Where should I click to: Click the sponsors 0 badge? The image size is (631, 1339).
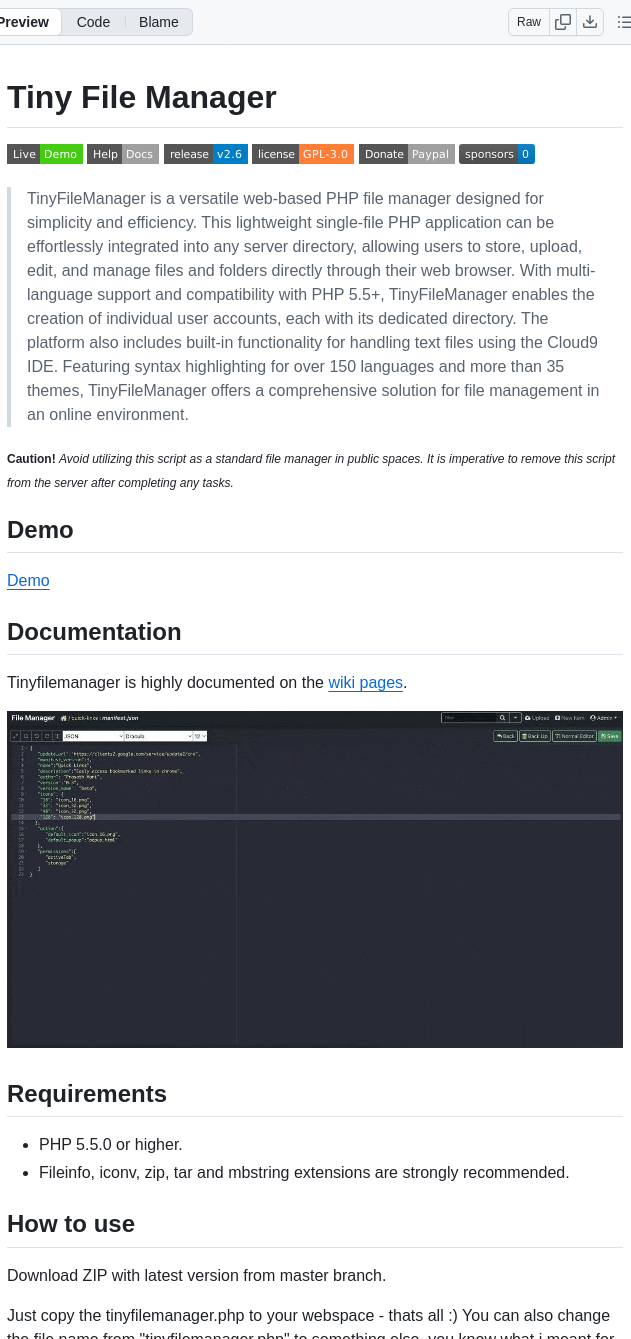(497, 154)
